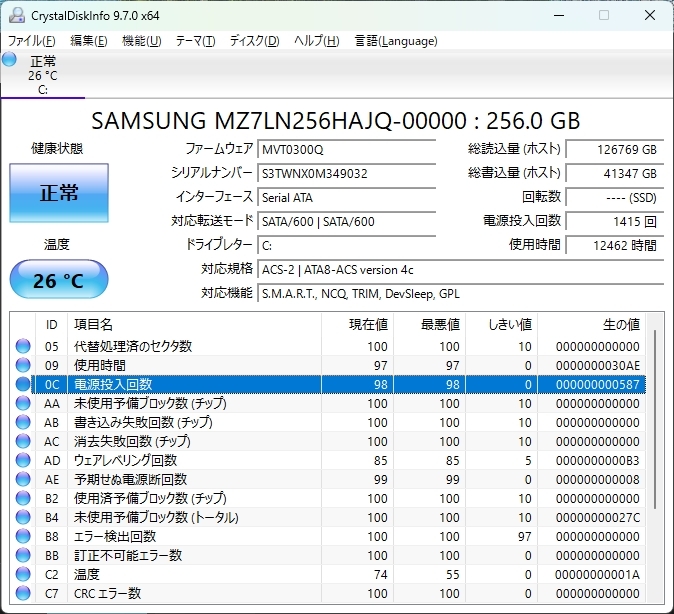Open the テーマ(T) menu
This screenshot has width=674, height=614.
coord(196,41)
